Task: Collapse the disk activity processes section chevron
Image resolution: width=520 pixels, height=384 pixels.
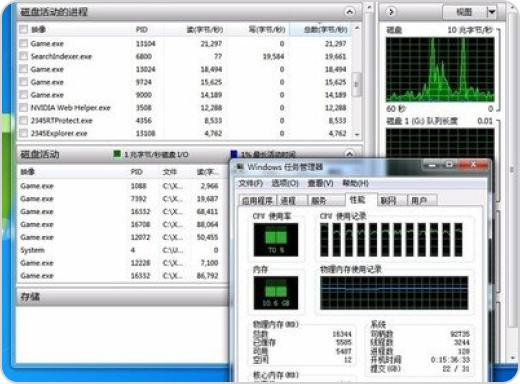Action: coord(349,12)
